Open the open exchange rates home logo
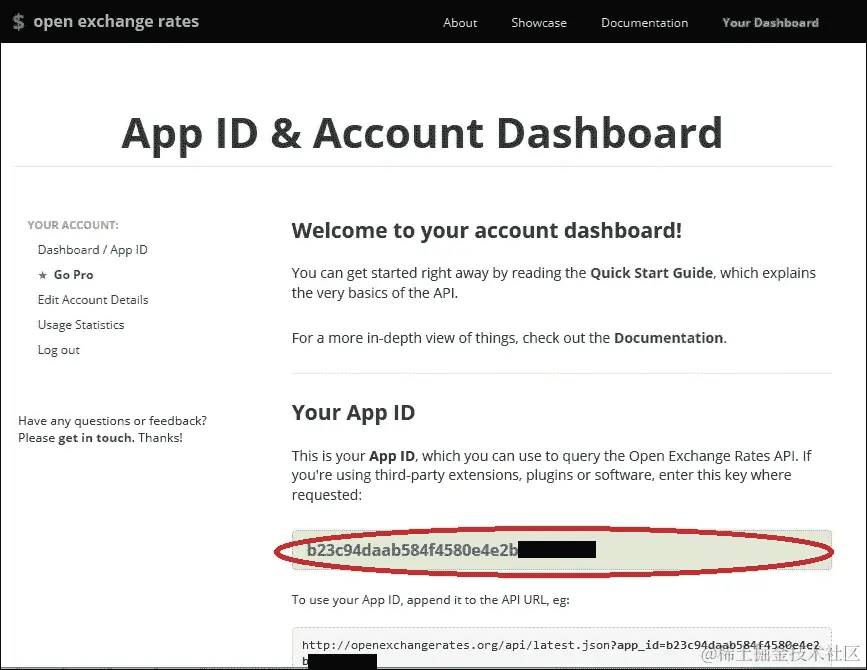Screen dimensions: 867x670 115,20
